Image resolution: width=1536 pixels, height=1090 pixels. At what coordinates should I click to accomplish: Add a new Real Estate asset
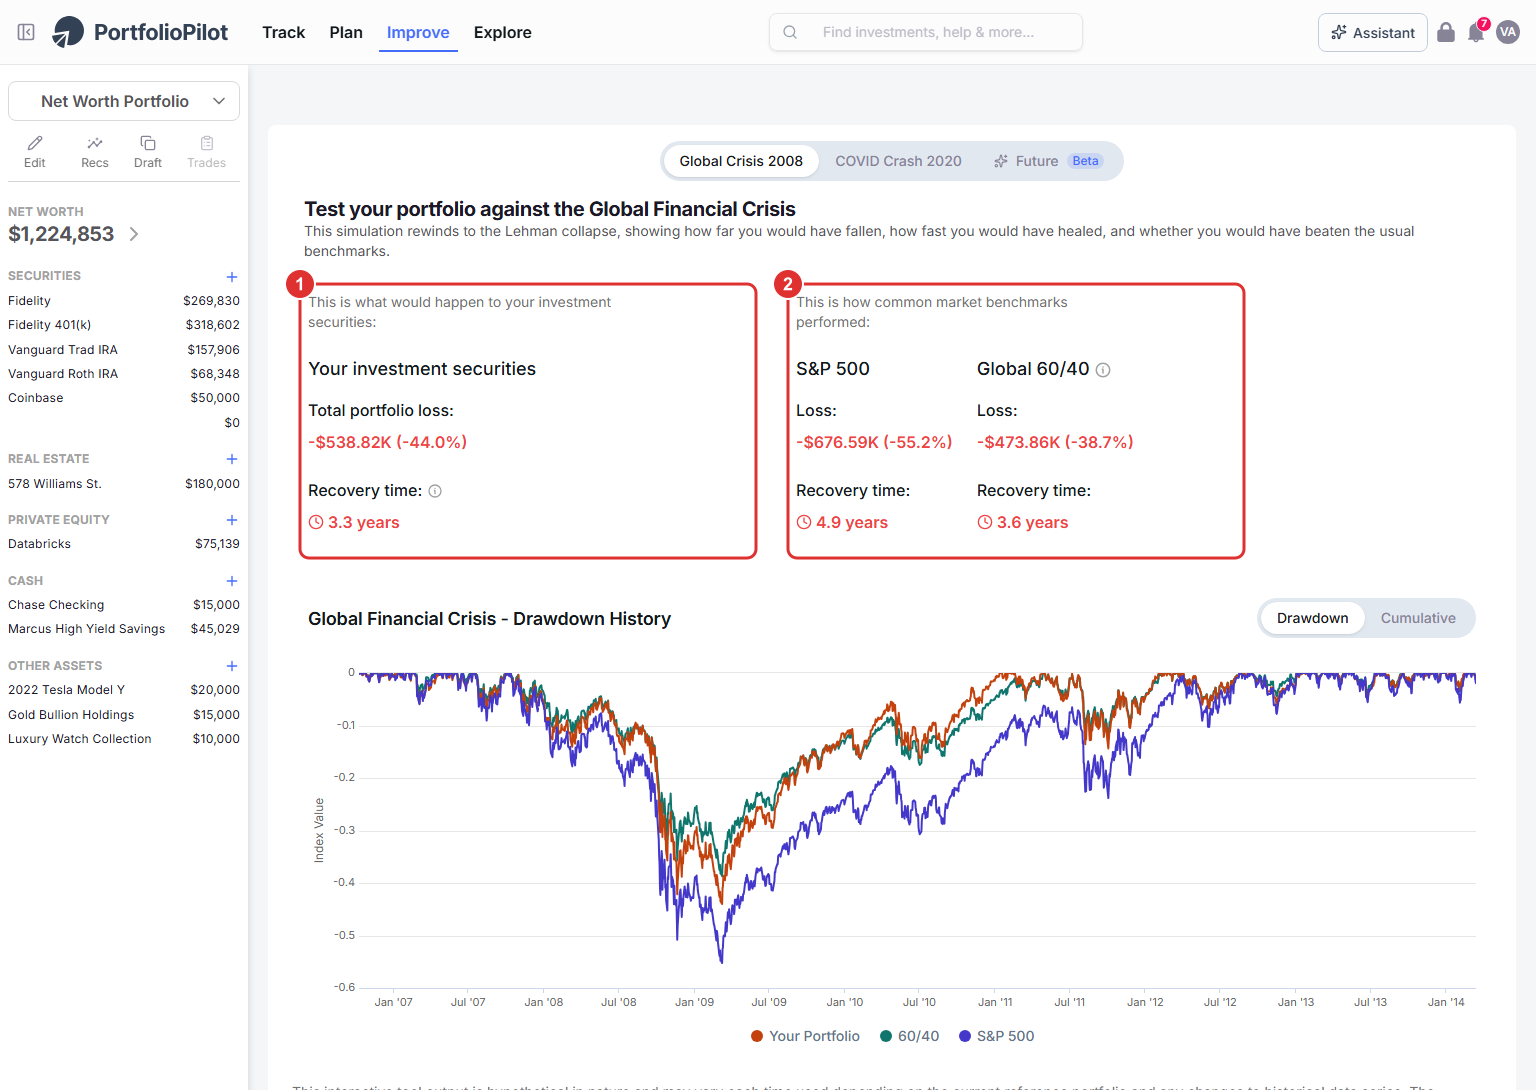coord(232,459)
